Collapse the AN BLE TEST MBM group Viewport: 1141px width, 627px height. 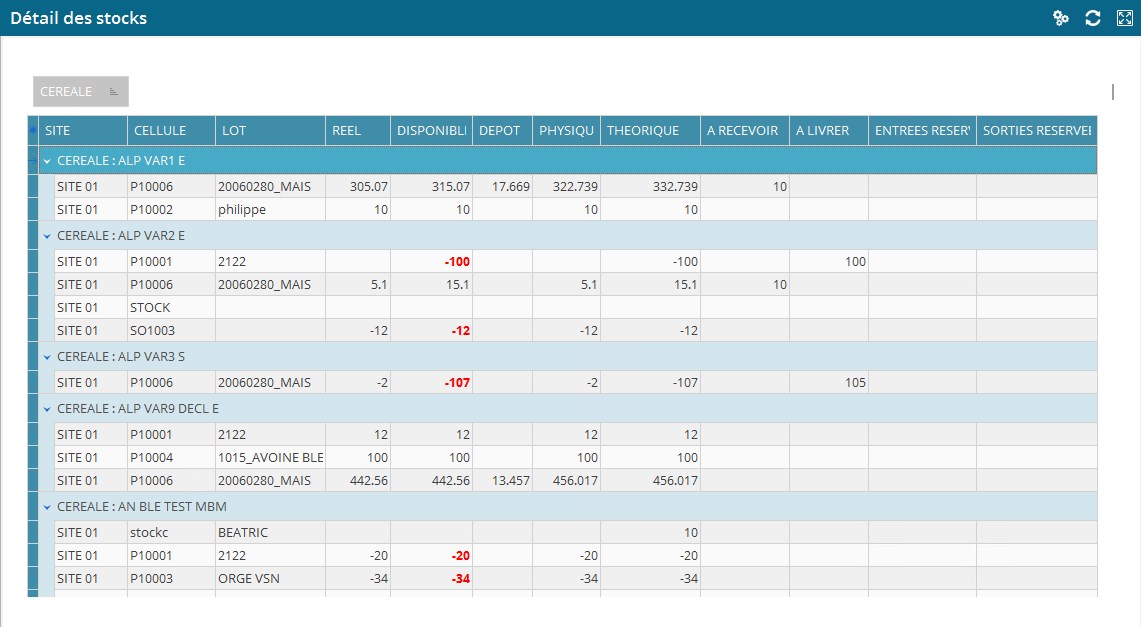pos(47,507)
